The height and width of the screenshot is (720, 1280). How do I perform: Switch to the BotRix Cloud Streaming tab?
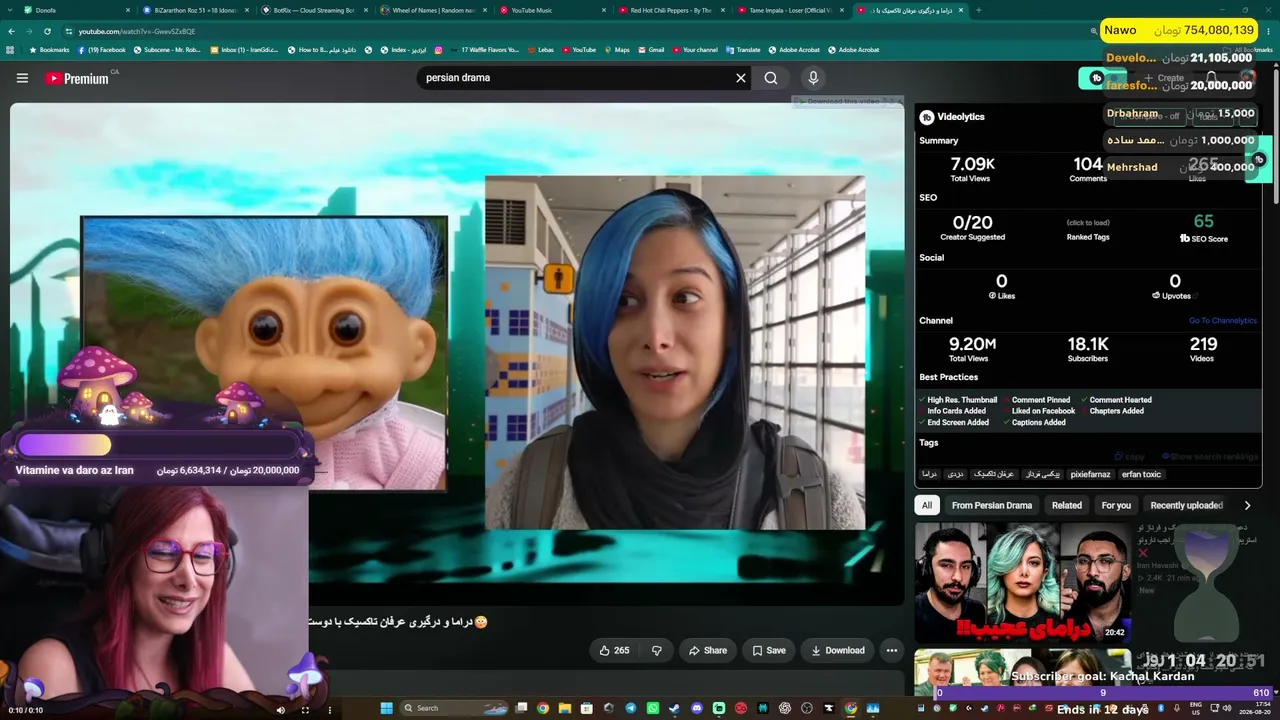[313, 10]
